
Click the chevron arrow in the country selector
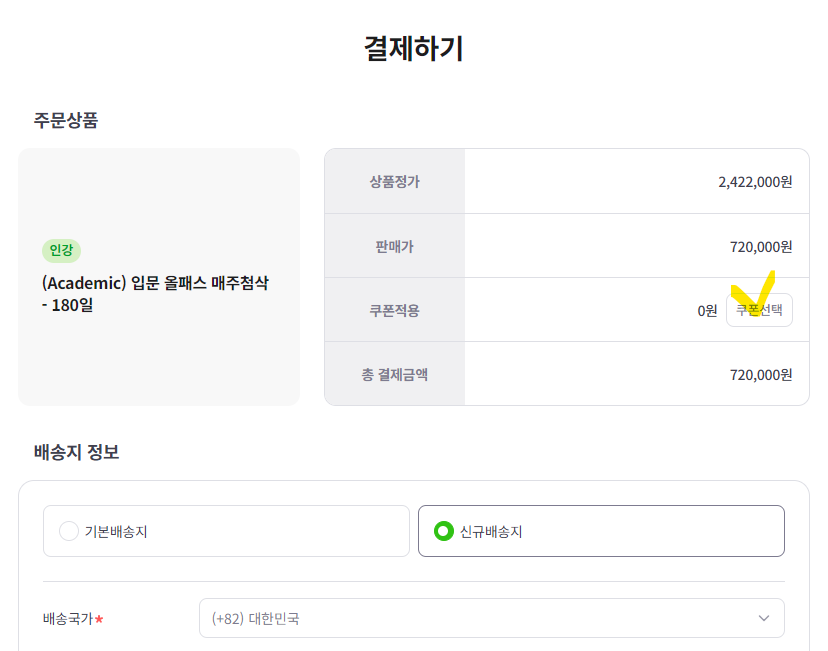click(764, 618)
